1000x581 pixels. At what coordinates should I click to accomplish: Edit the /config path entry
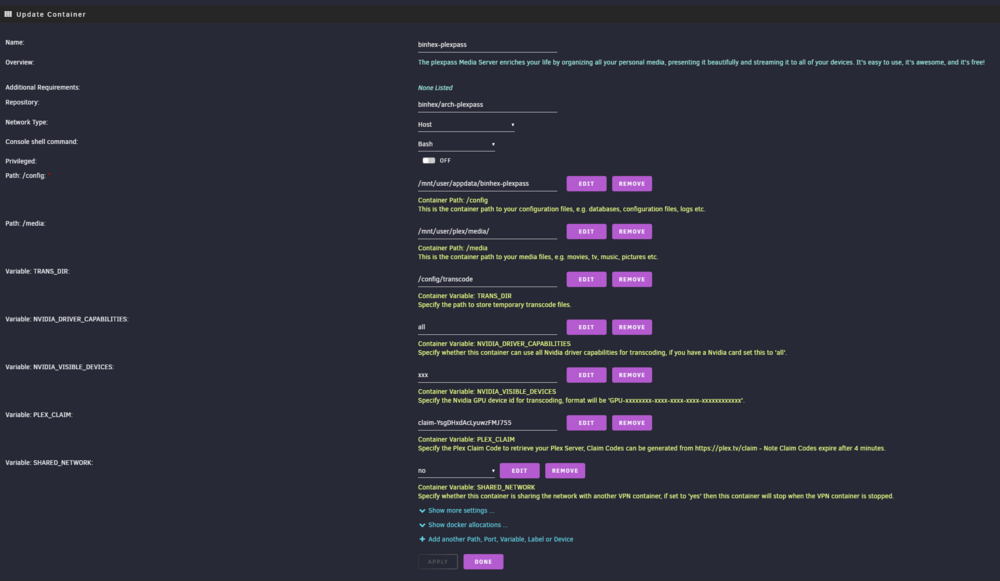[586, 184]
